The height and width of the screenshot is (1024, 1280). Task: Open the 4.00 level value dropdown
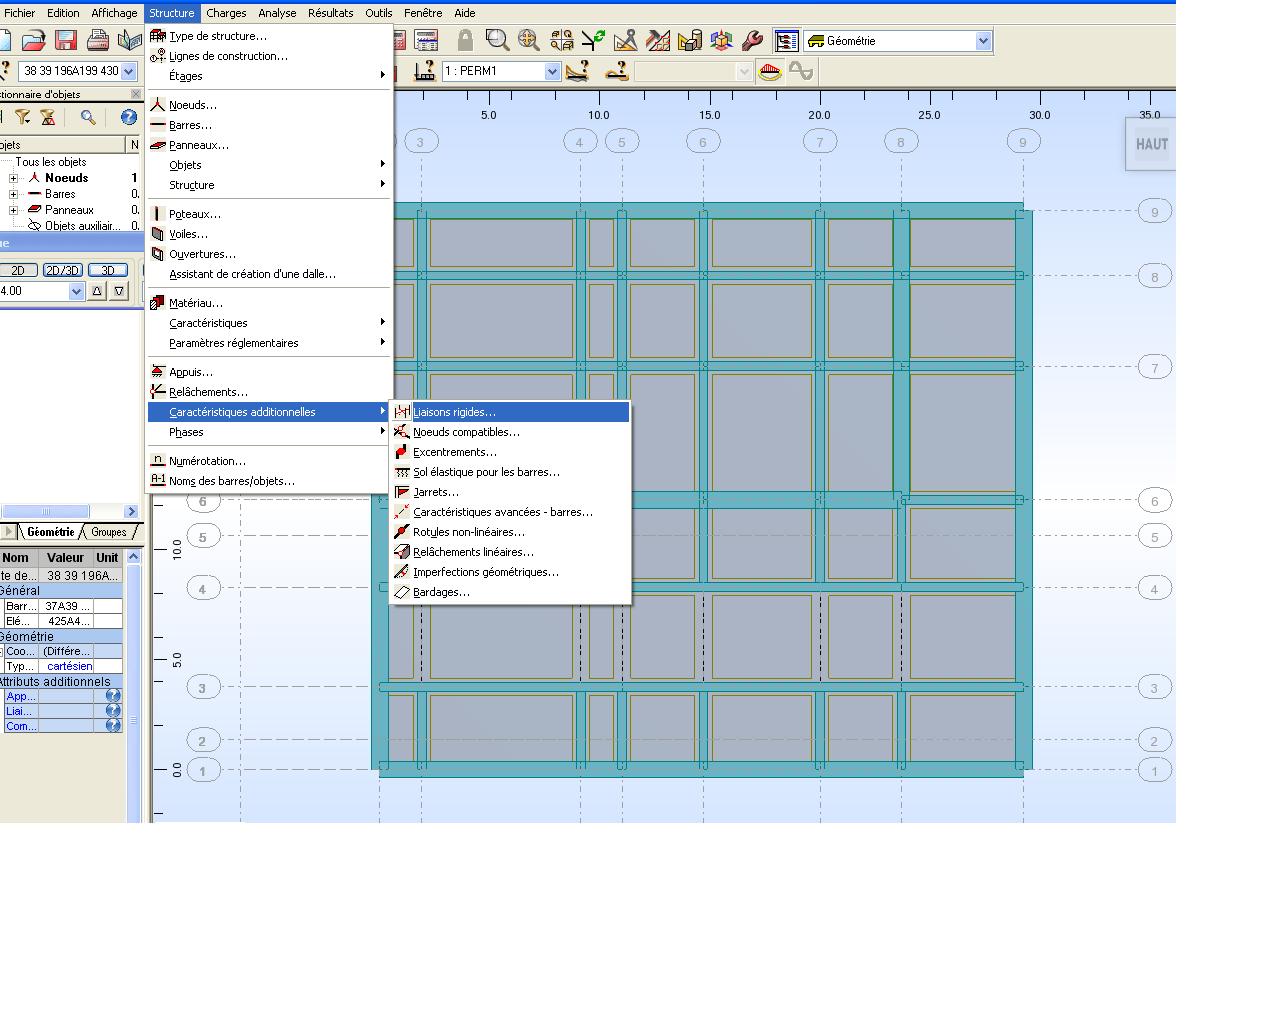76,291
